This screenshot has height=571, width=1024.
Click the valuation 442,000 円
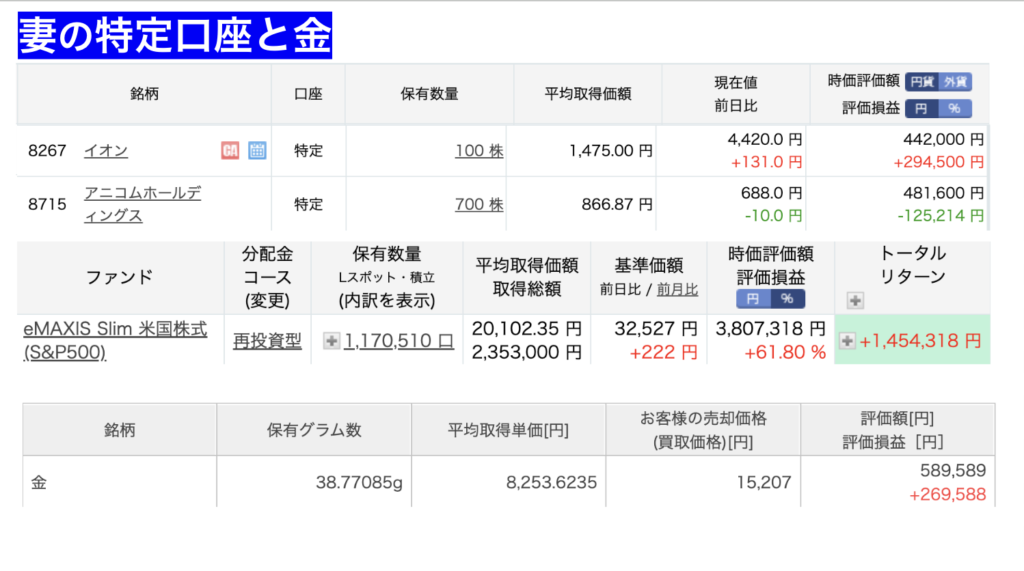(x=944, y=140)
